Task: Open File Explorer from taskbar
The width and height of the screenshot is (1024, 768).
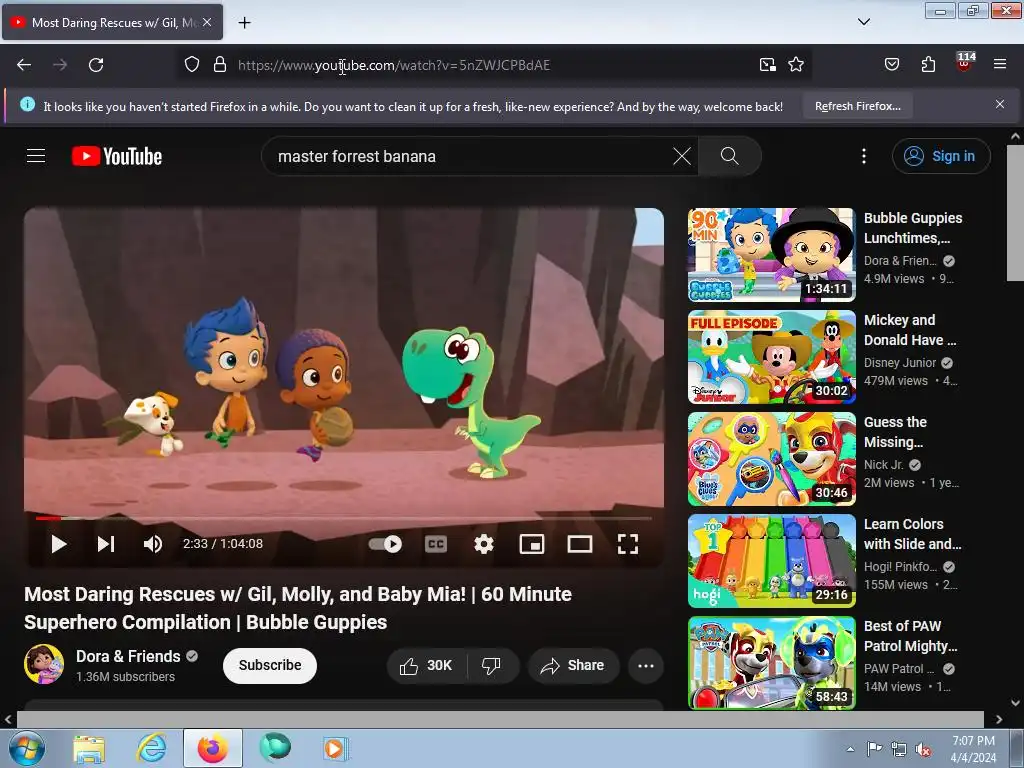Action: pyautogui.click(x=89, y=748)
